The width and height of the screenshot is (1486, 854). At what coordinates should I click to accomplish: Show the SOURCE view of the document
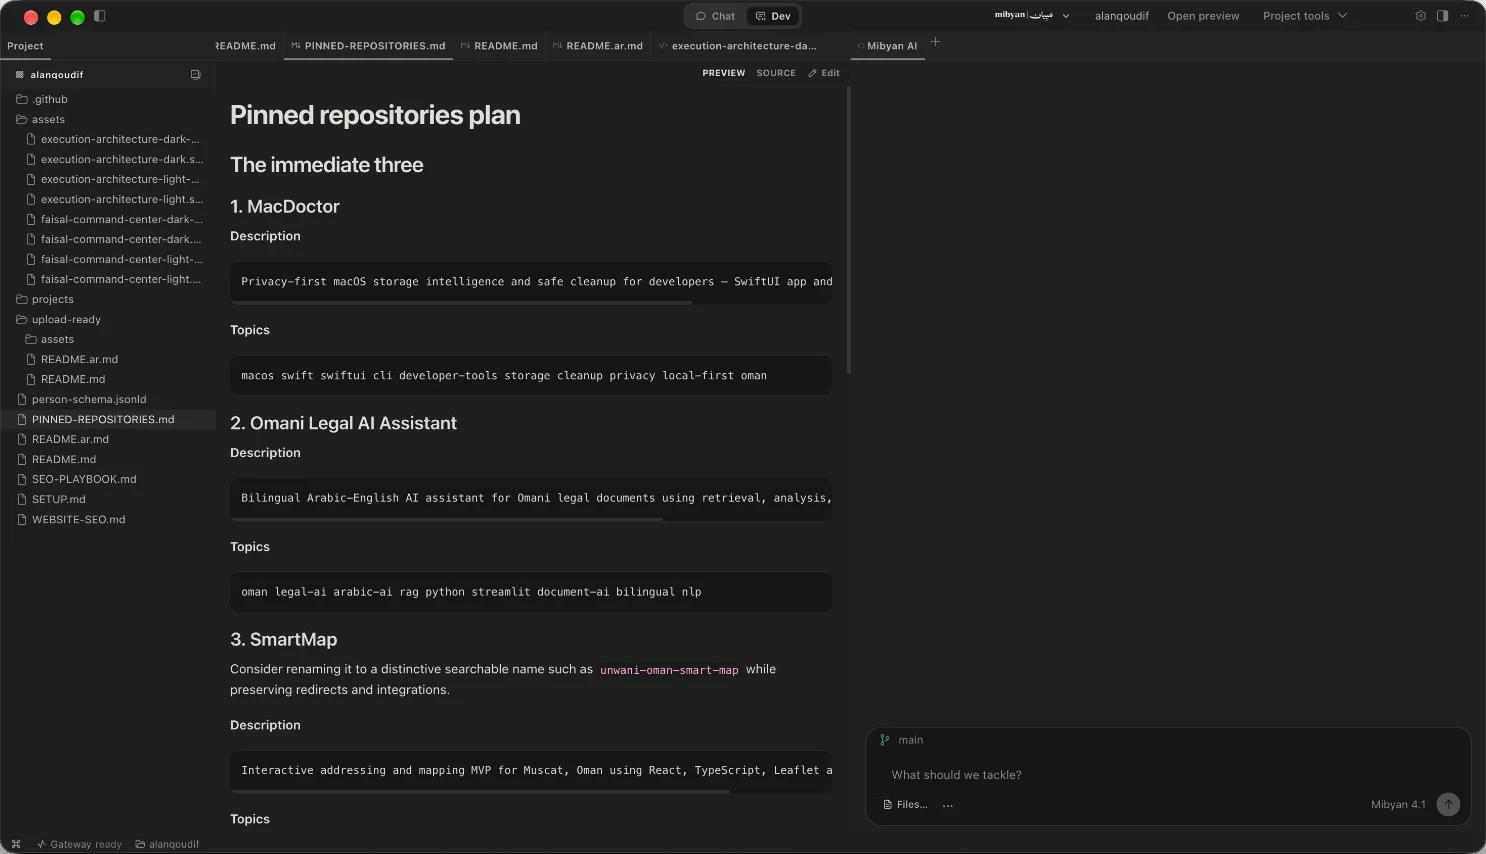click(x=776, y=73)
